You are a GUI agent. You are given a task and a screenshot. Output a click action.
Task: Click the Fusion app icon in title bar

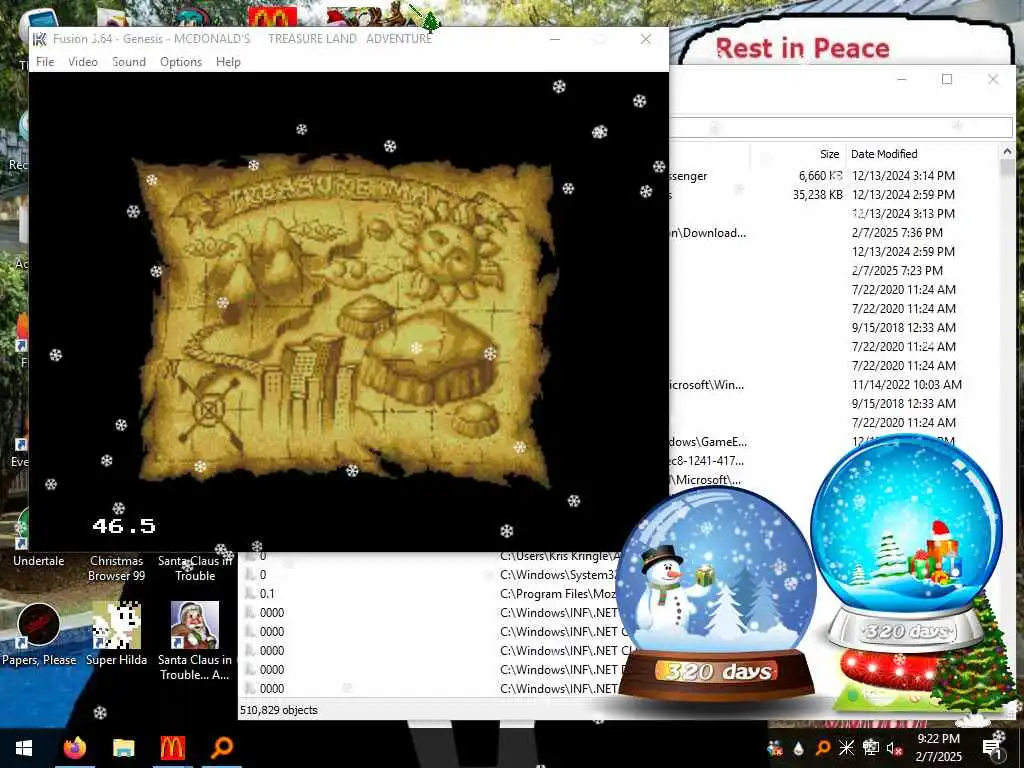point(40,39)
